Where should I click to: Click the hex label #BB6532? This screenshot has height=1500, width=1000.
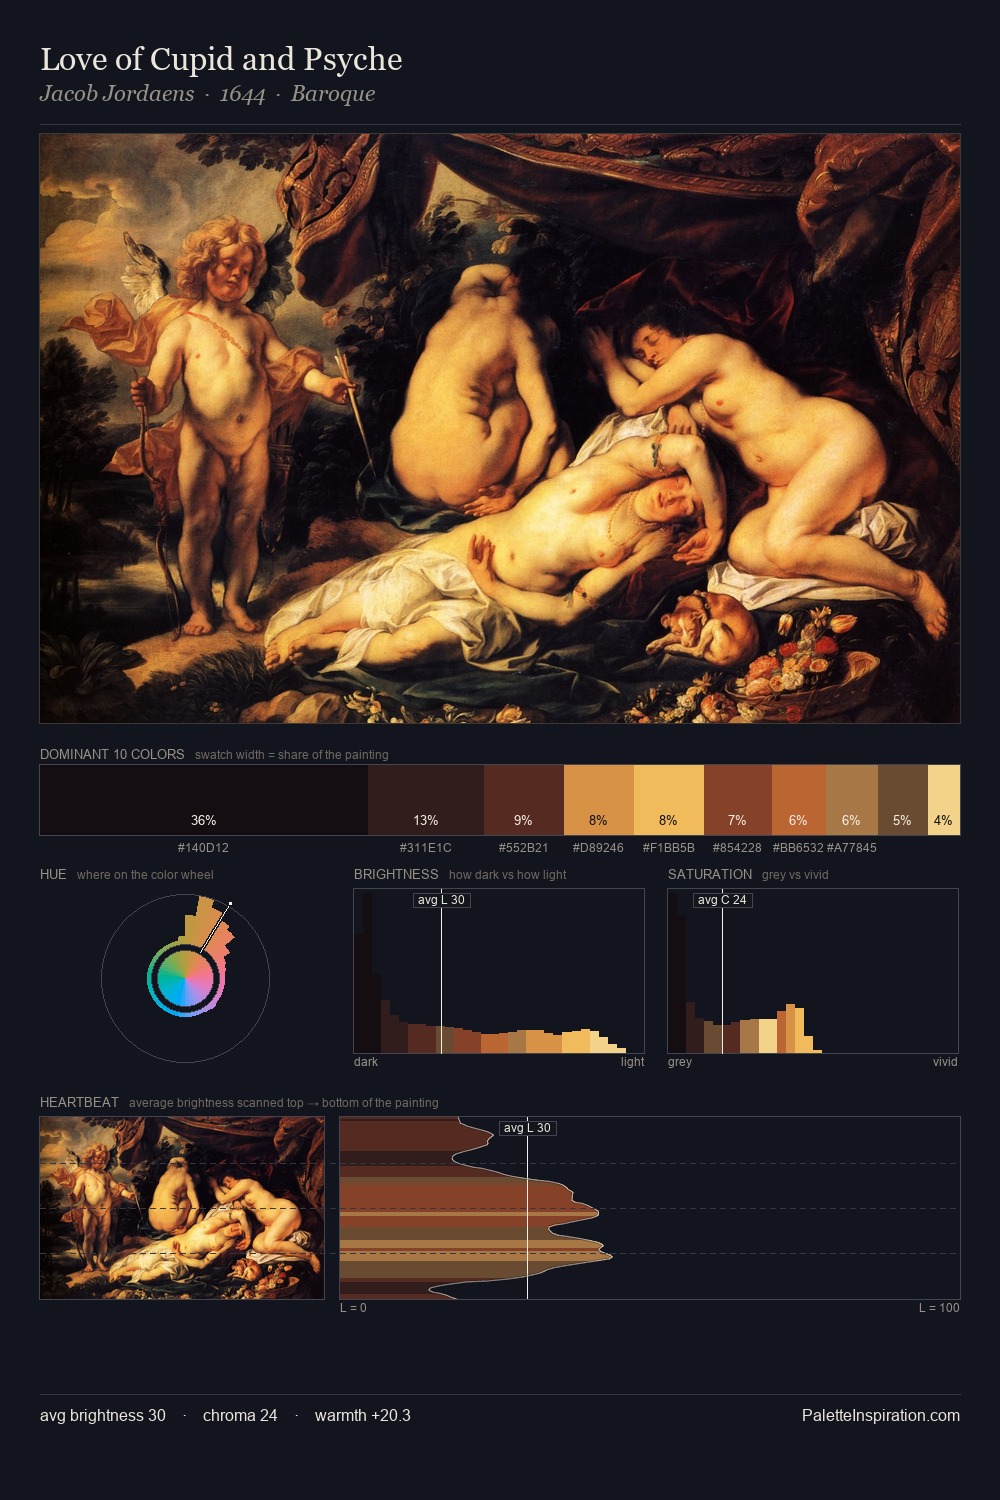(x=798, y=848)
